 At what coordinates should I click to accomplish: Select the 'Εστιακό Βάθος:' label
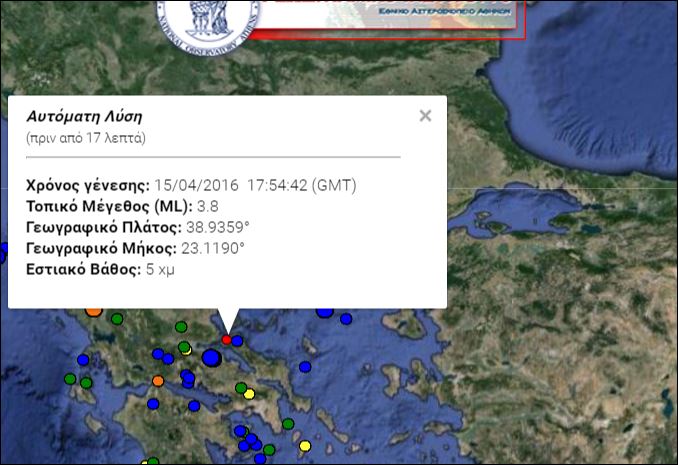pyautogui.click(x=84, y=269)
